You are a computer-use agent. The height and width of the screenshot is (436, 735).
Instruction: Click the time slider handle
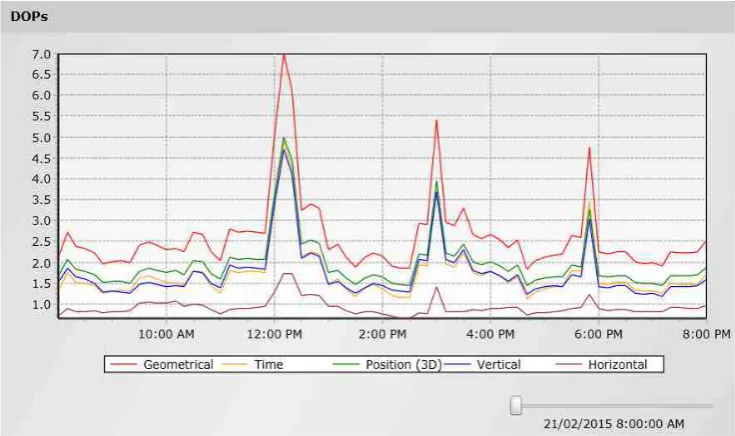(516, 405)
